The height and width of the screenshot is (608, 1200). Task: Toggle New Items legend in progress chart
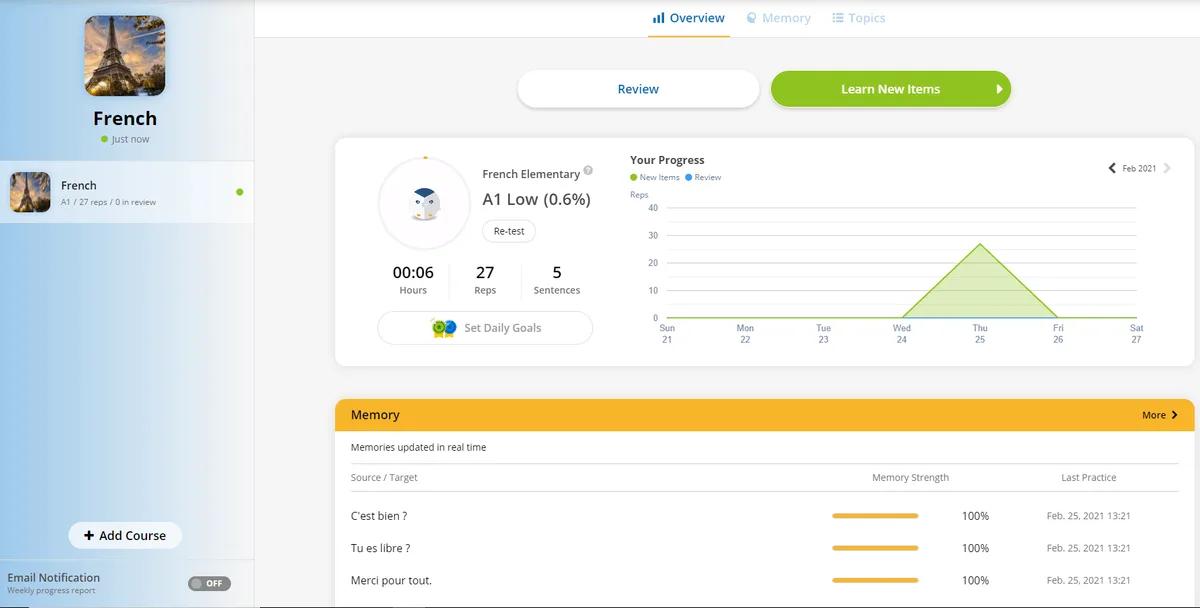[655, 177]
